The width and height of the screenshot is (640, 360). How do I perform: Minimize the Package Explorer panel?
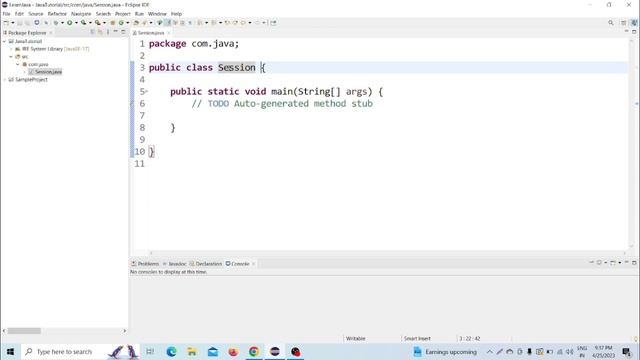(116, 32)
